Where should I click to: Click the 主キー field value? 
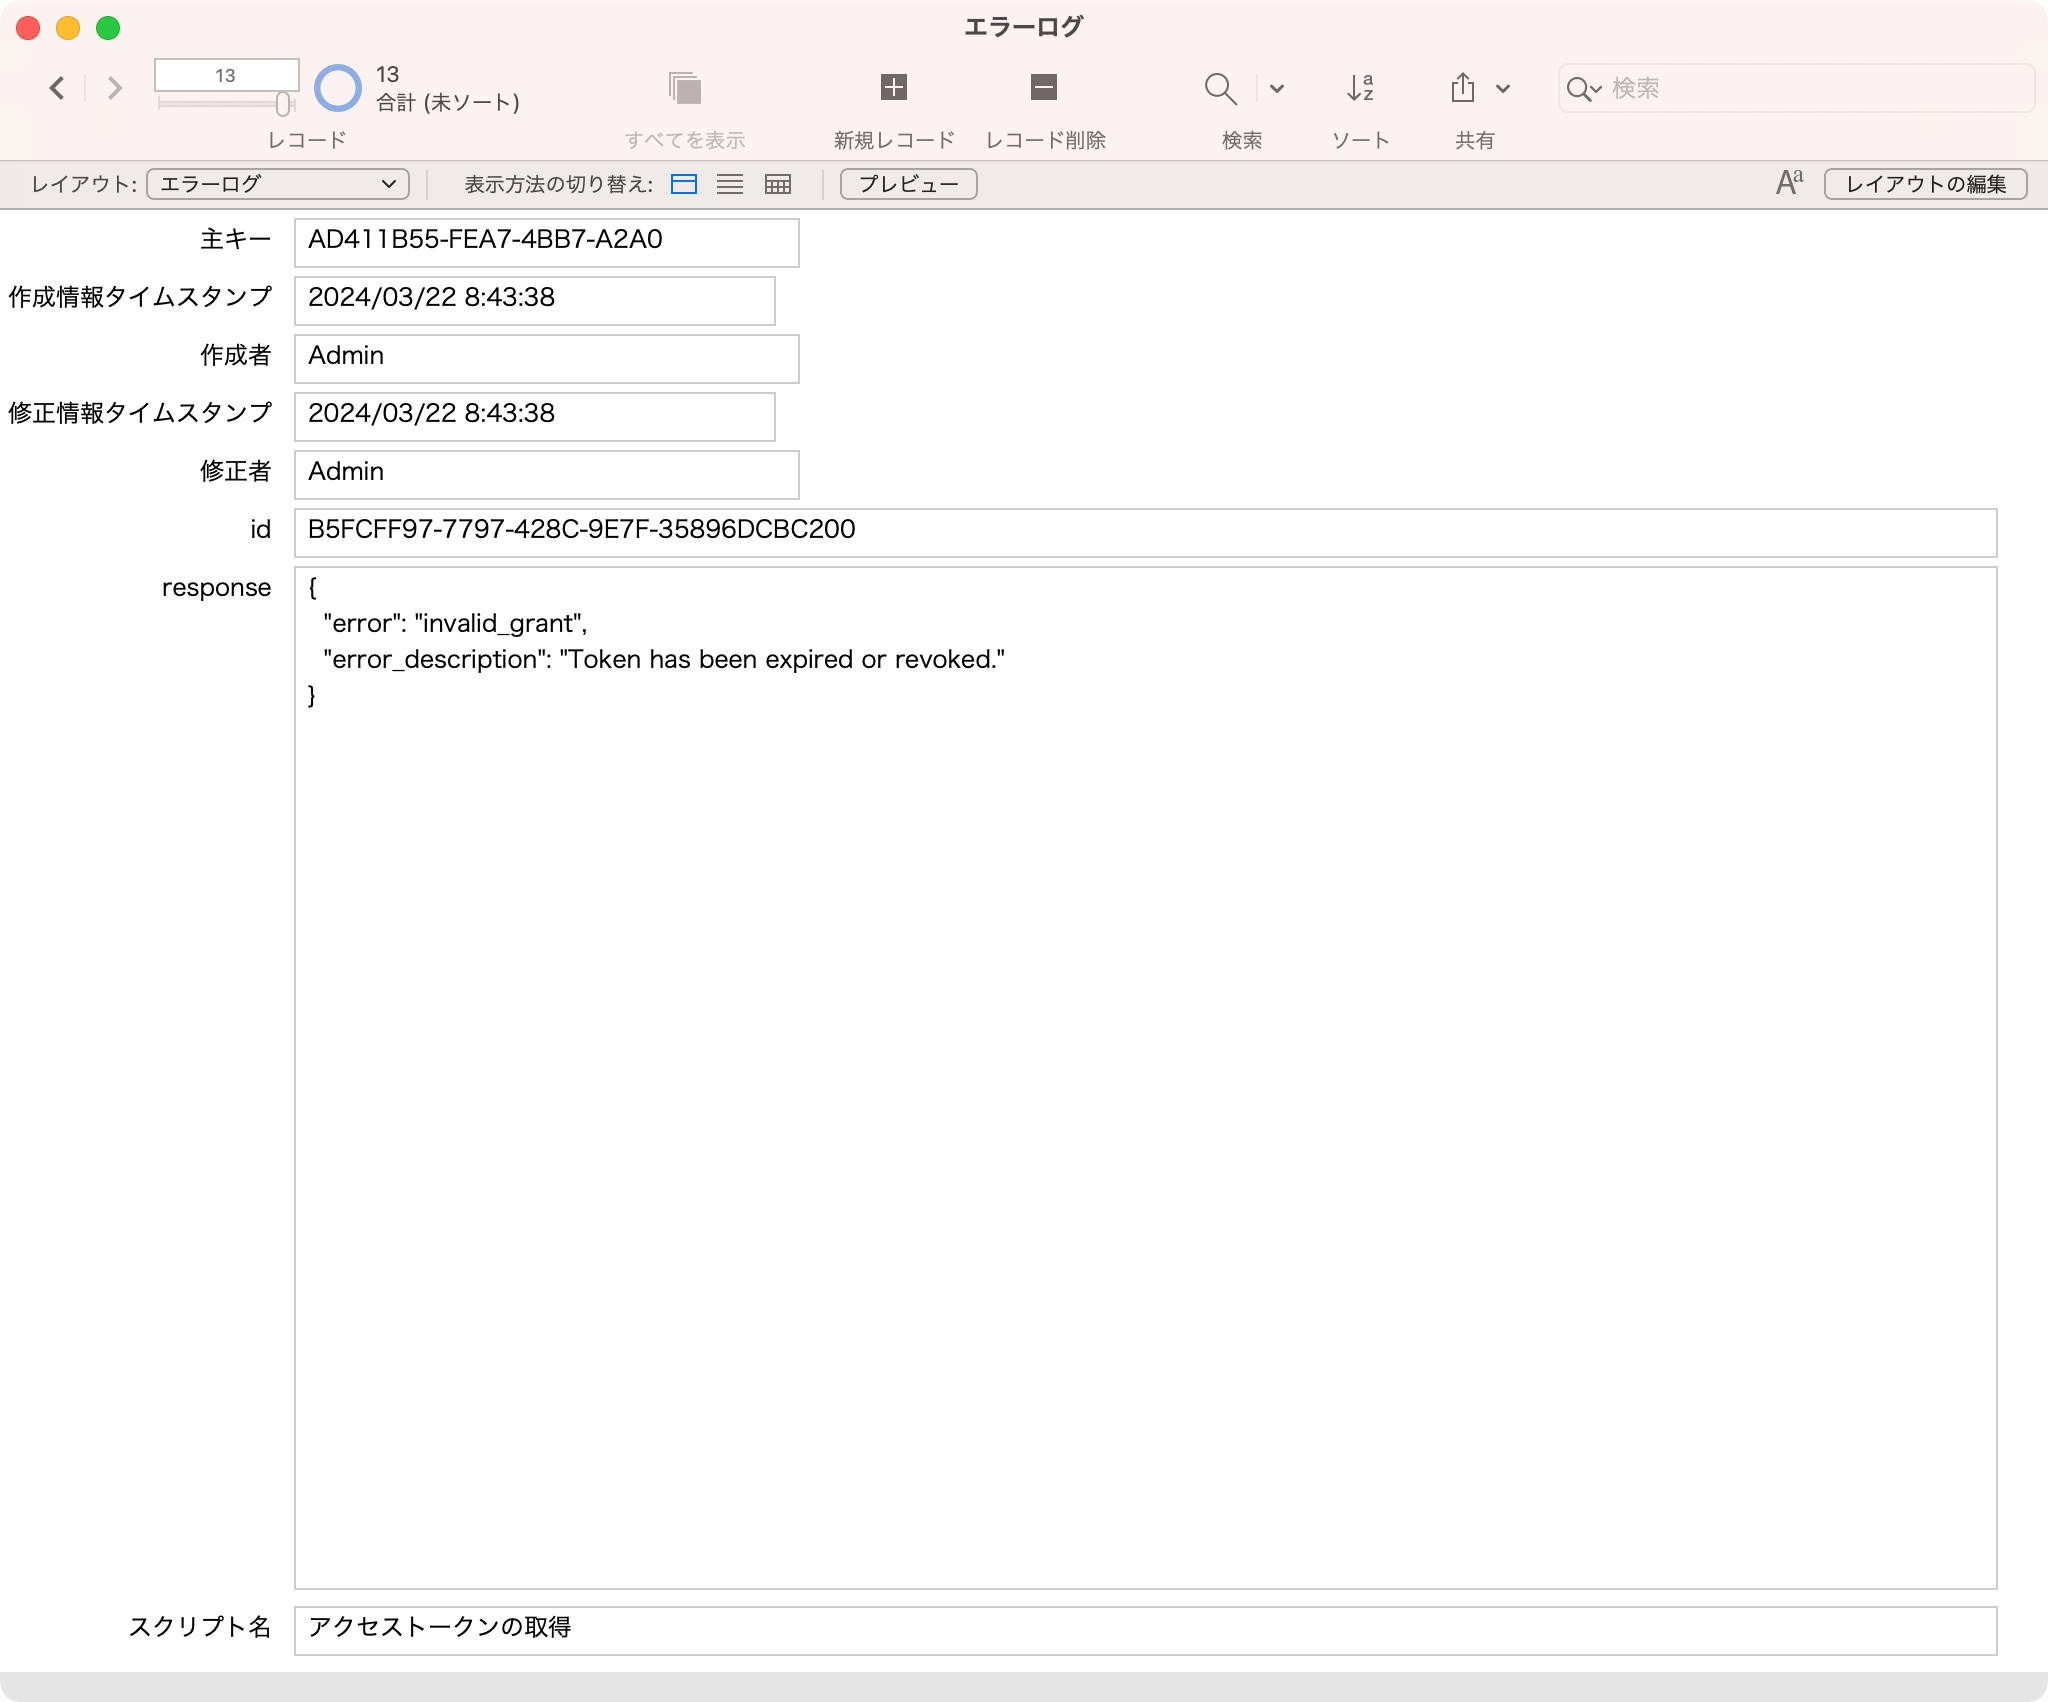(x=547, y=243)
